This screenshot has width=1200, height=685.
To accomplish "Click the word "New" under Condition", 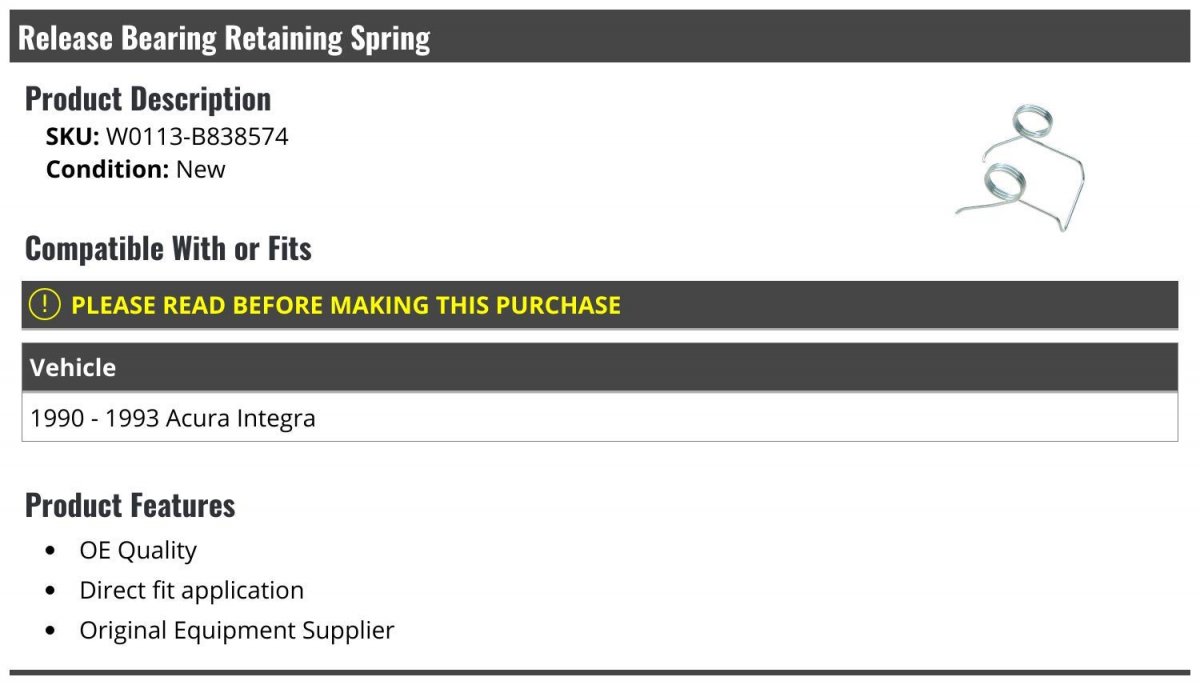I will point(201,169).
